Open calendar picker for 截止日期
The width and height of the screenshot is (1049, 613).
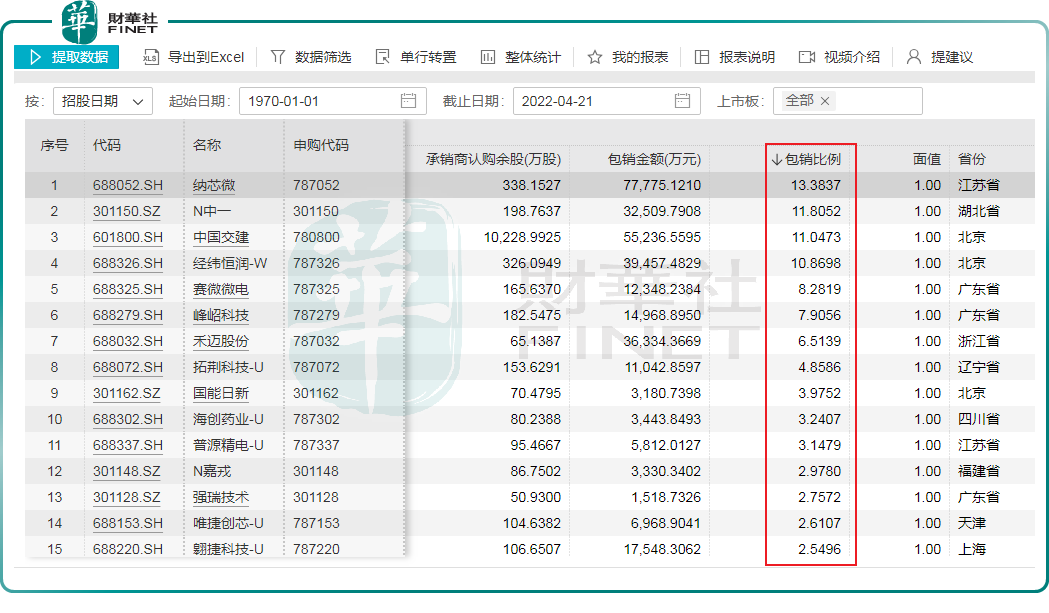[682, 101]
